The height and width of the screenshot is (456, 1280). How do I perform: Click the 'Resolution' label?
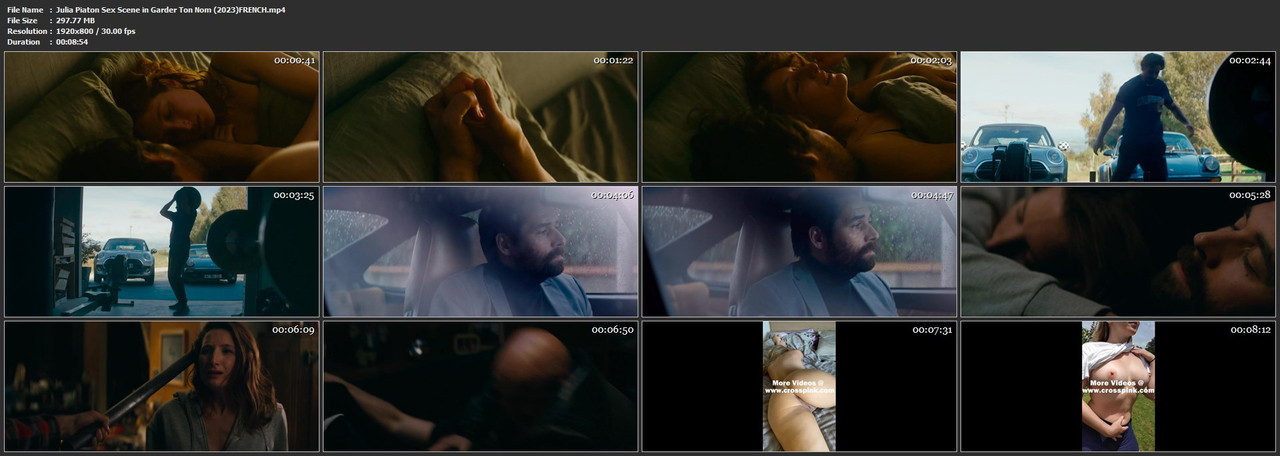tap(26, 31)
